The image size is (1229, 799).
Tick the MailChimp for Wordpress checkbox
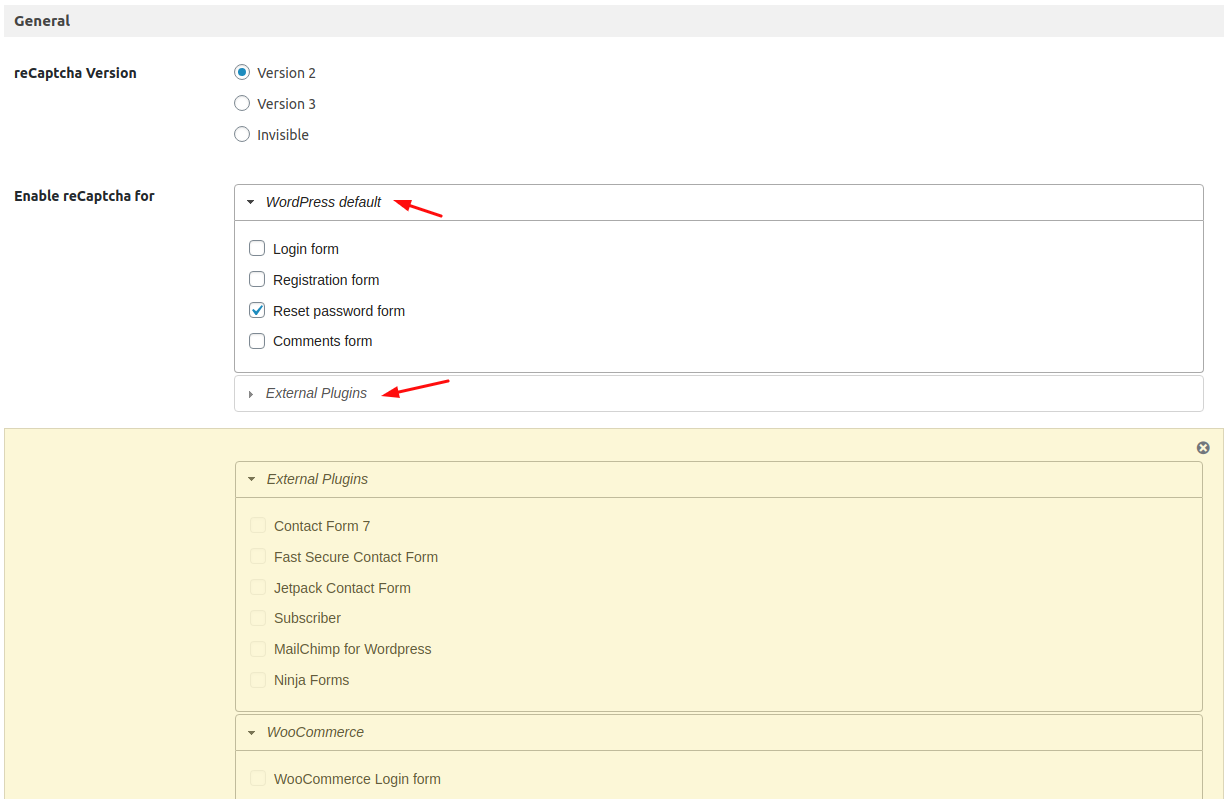pos(258,649)
